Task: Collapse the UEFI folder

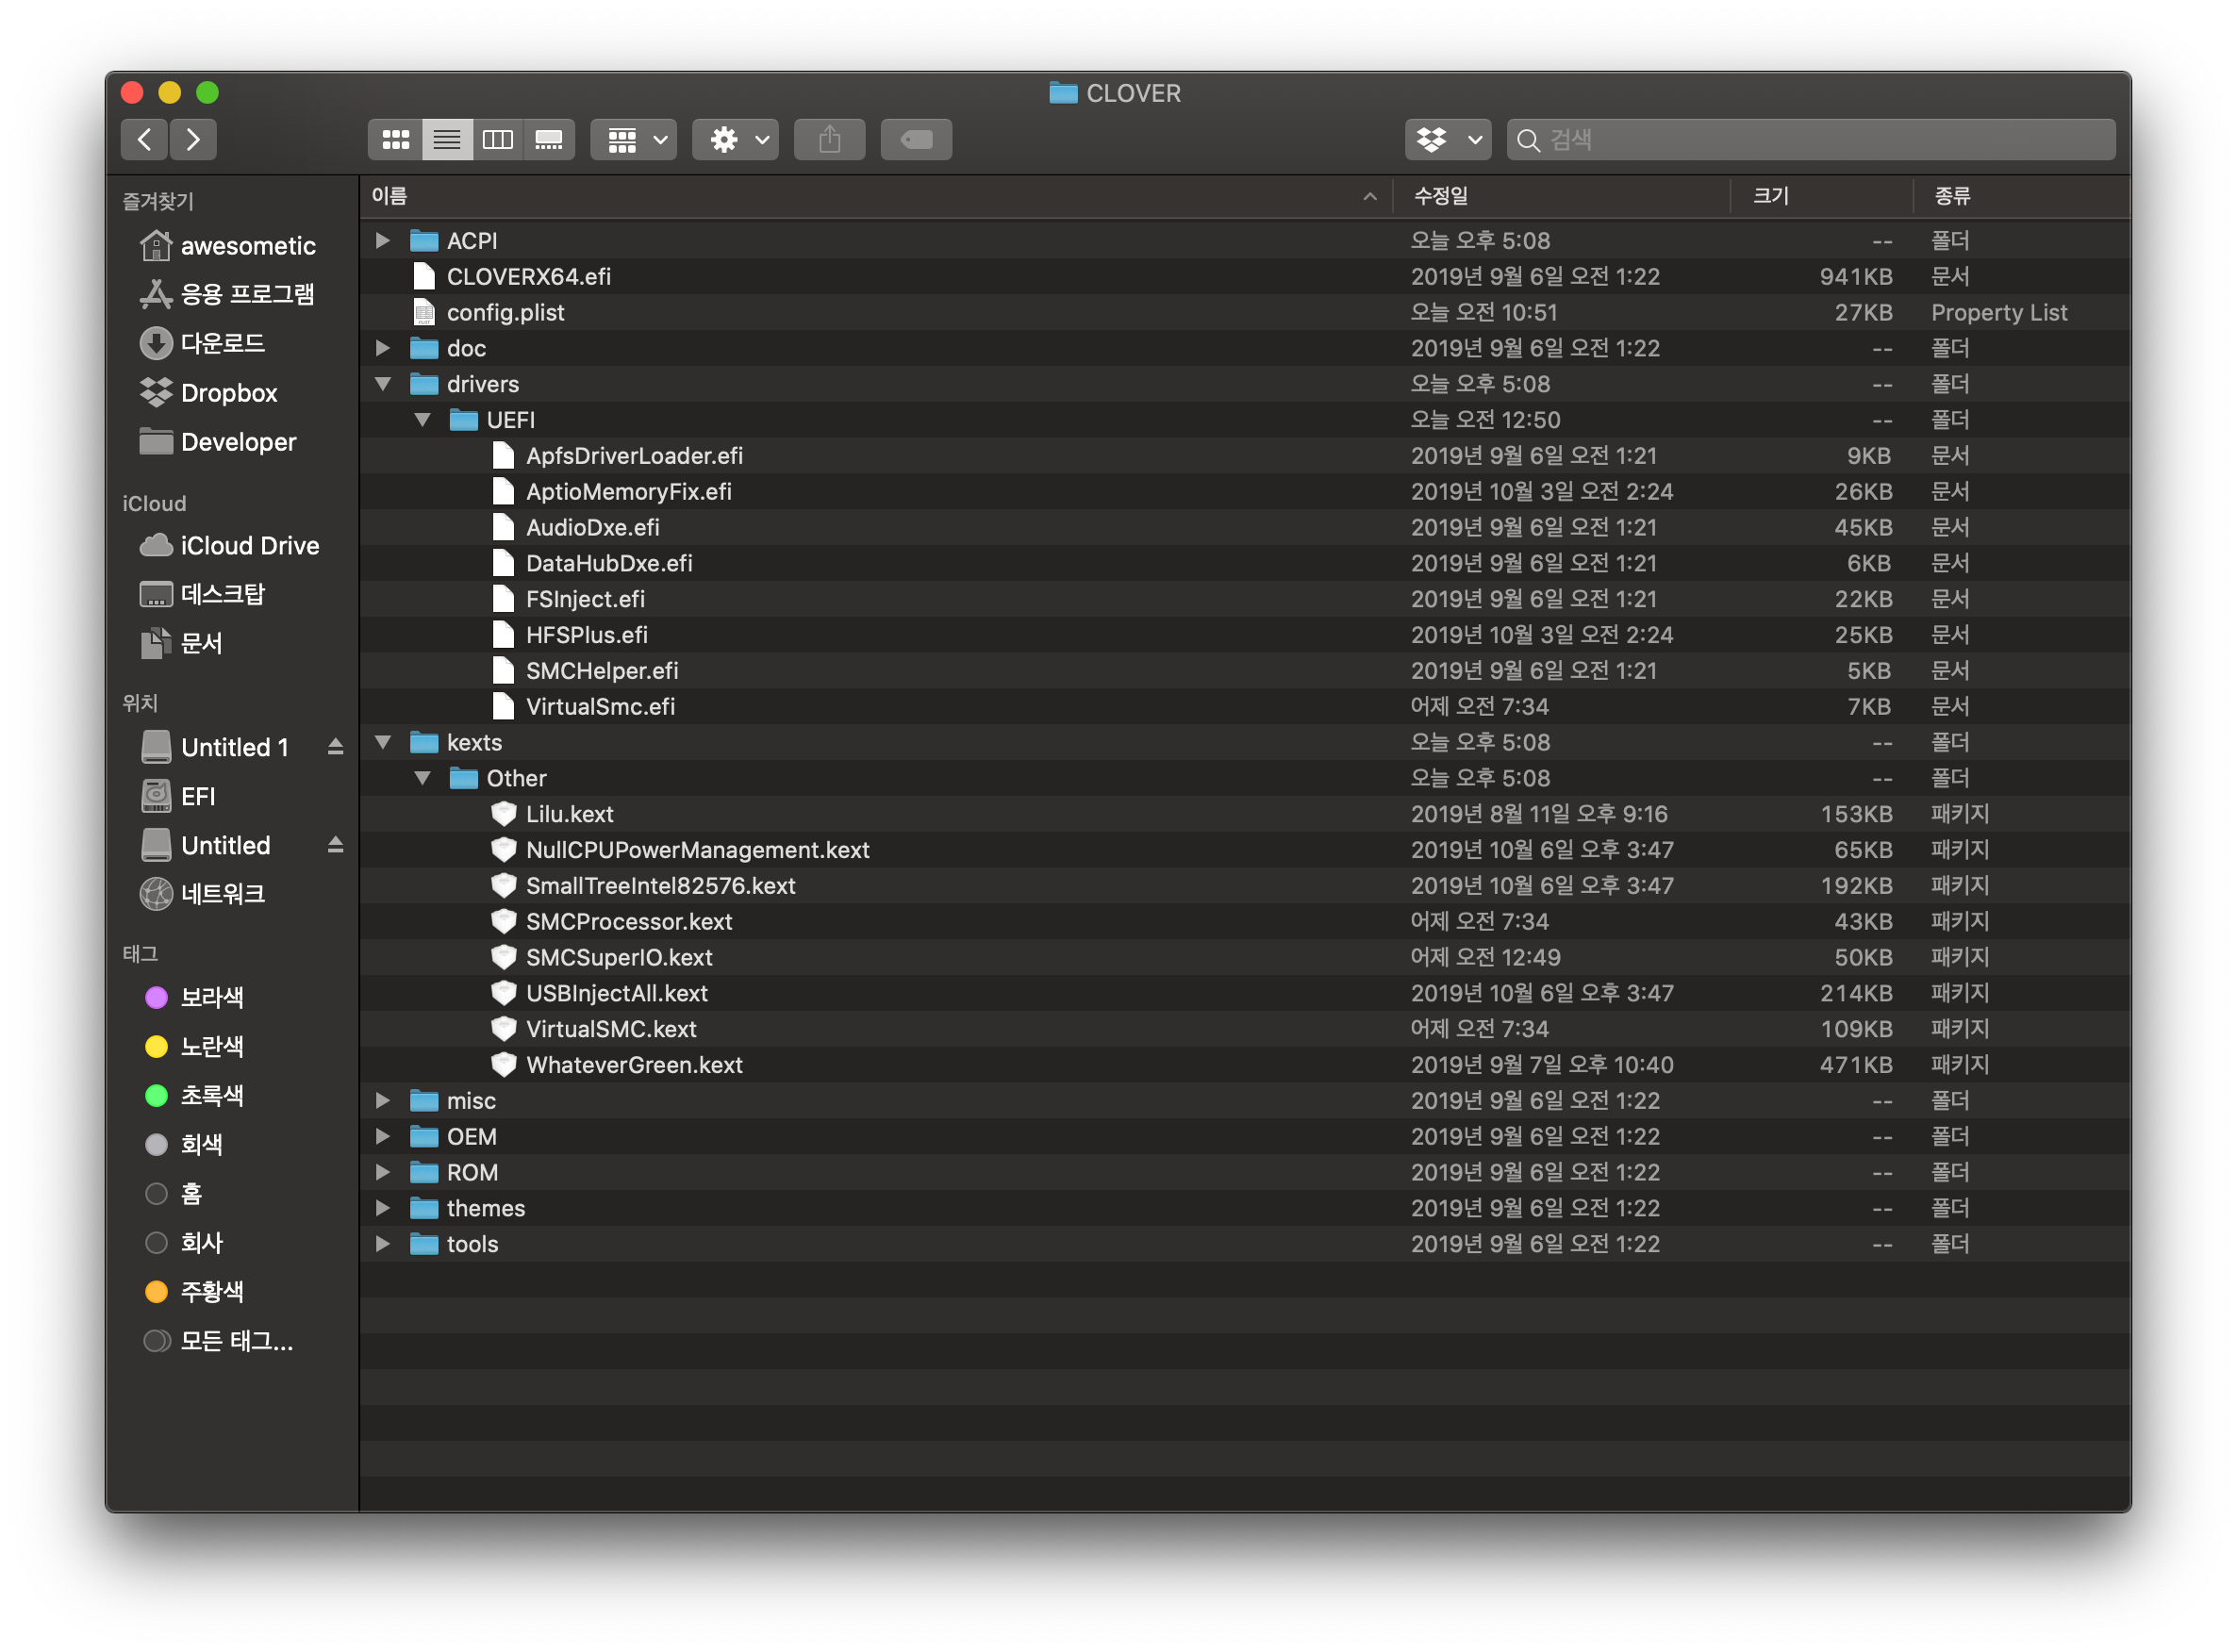Action: pos(422,420)
